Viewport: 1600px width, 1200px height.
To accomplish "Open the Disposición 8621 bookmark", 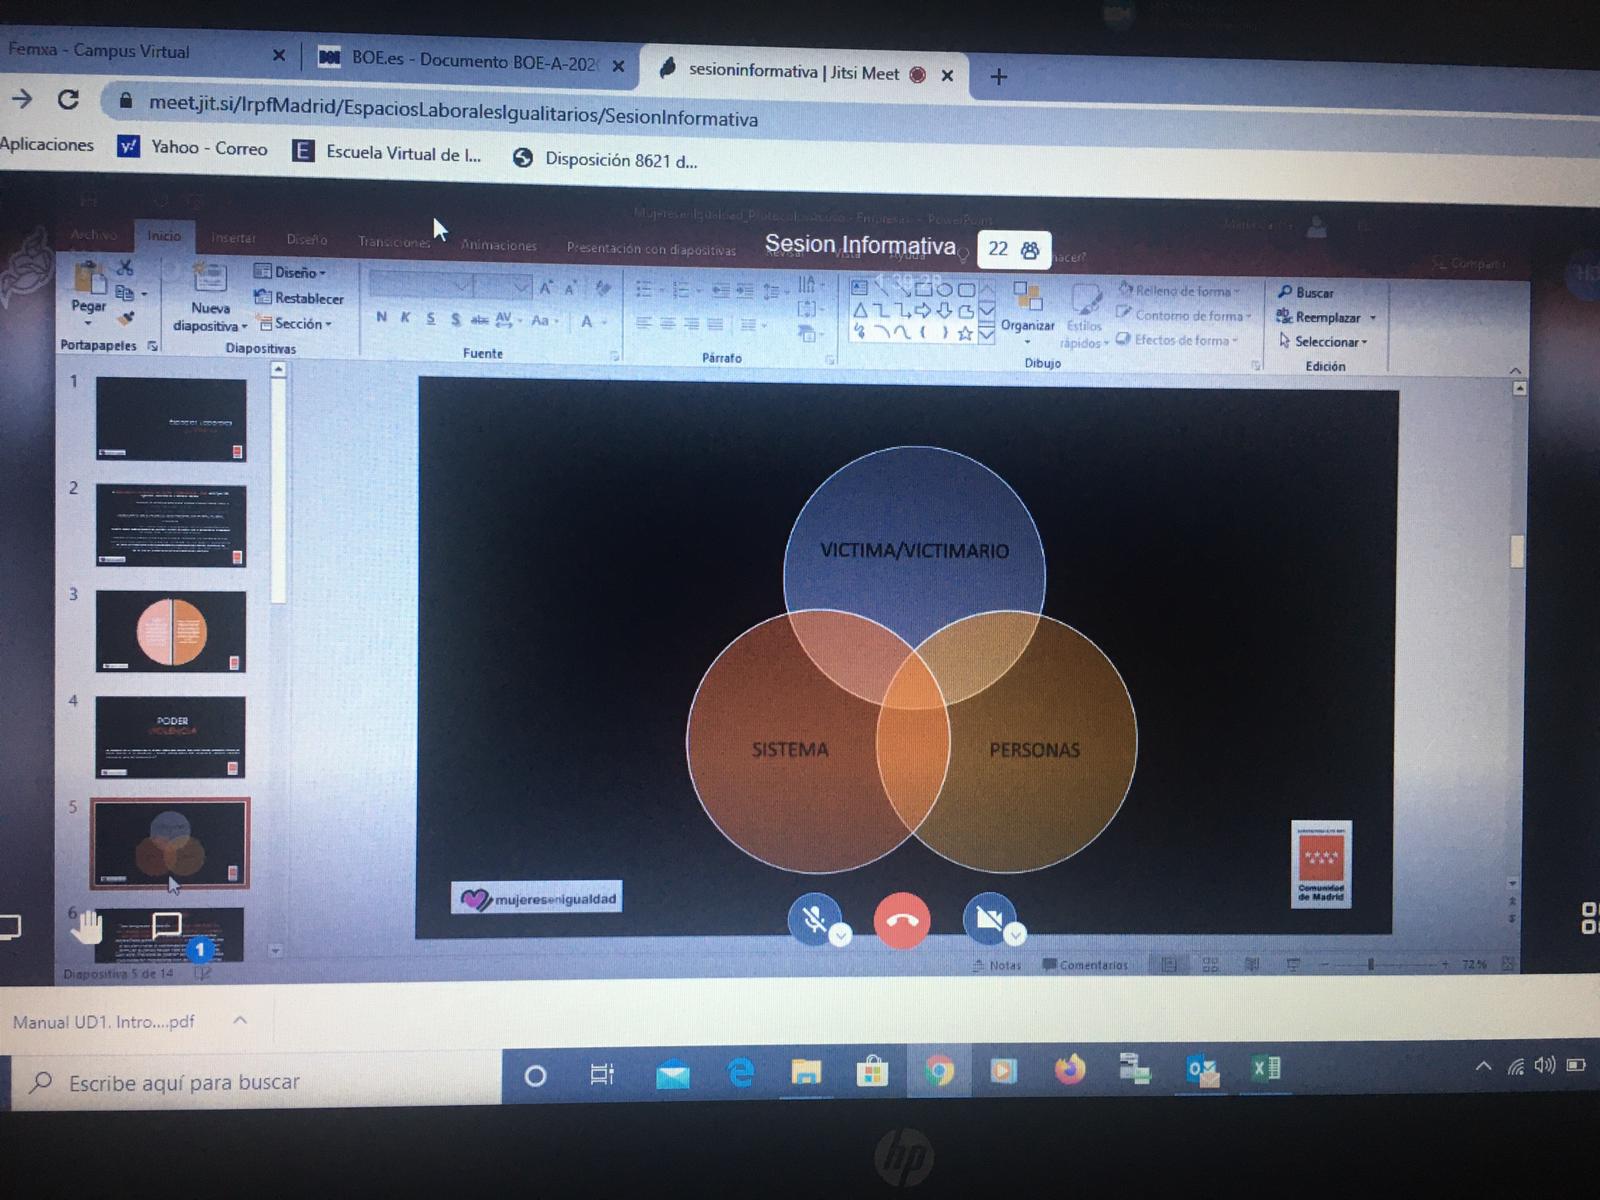I will pos(605,160).
